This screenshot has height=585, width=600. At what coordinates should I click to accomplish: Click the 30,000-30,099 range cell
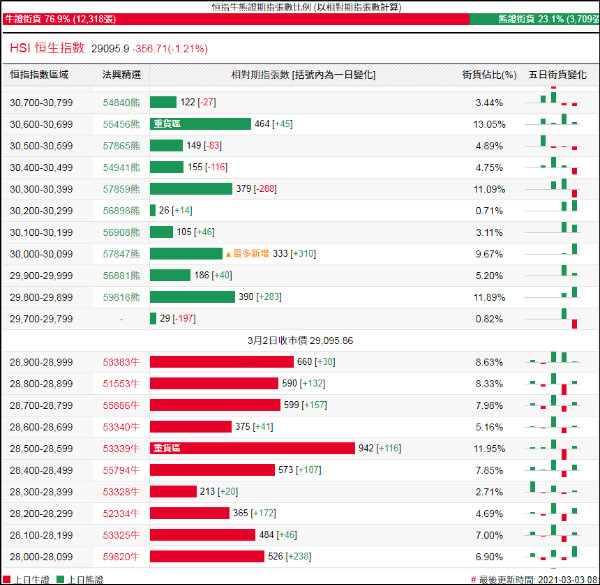click(41, 254)
